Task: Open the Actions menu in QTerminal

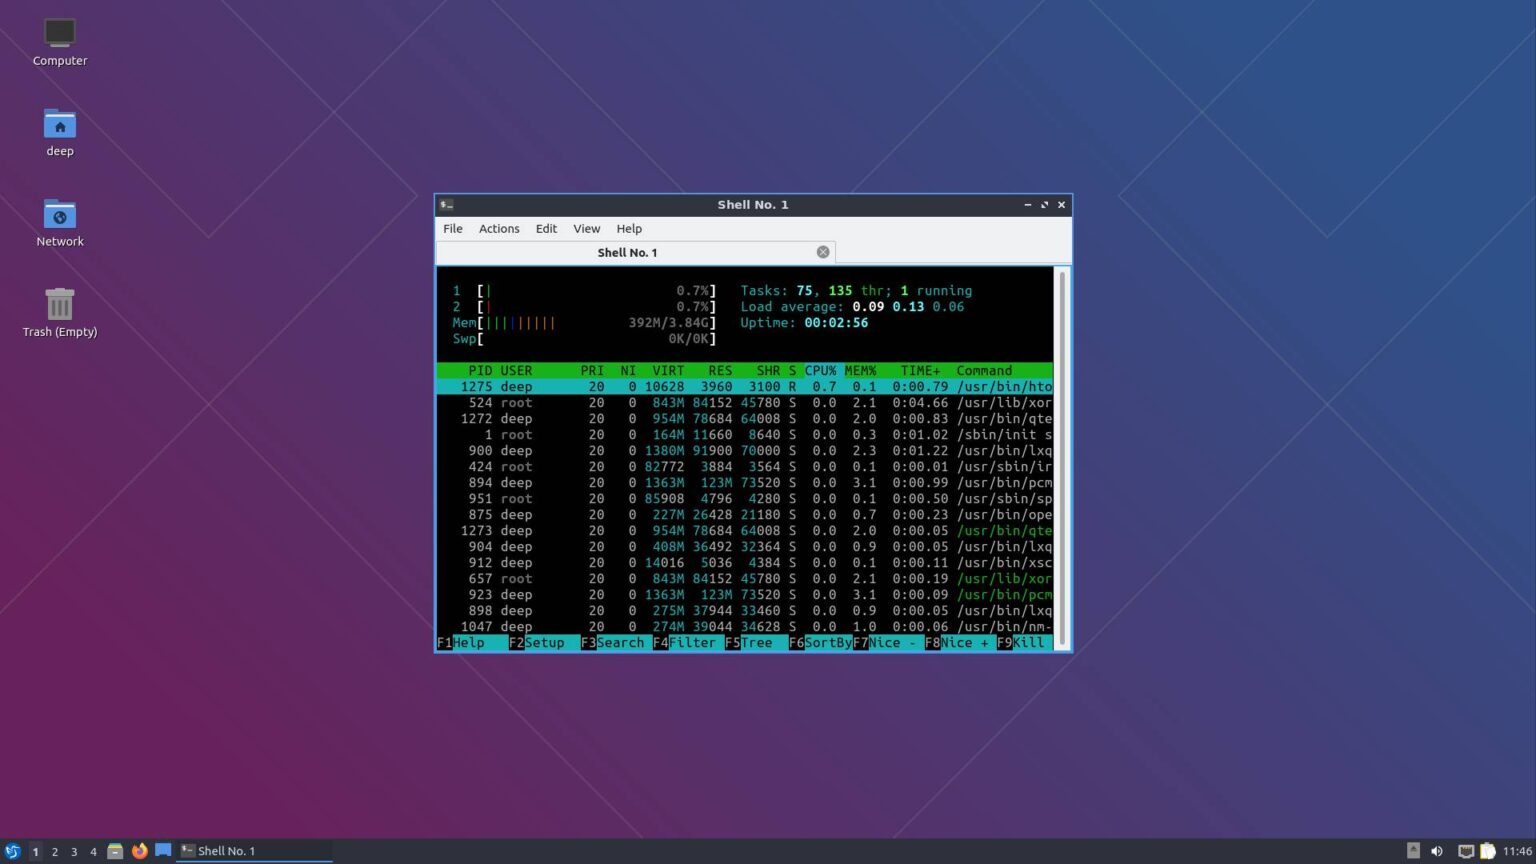Action: [498, 228]
